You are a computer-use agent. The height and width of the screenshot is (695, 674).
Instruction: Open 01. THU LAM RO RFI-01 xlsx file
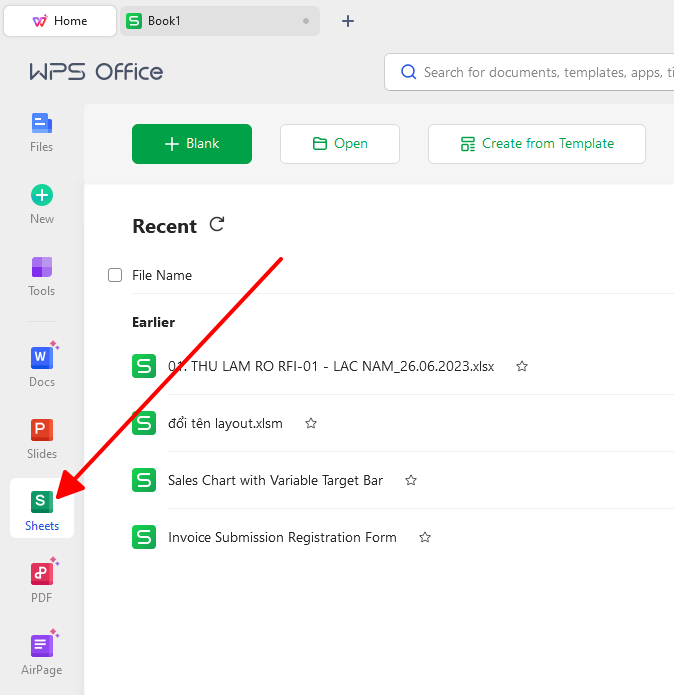[331, 367]
